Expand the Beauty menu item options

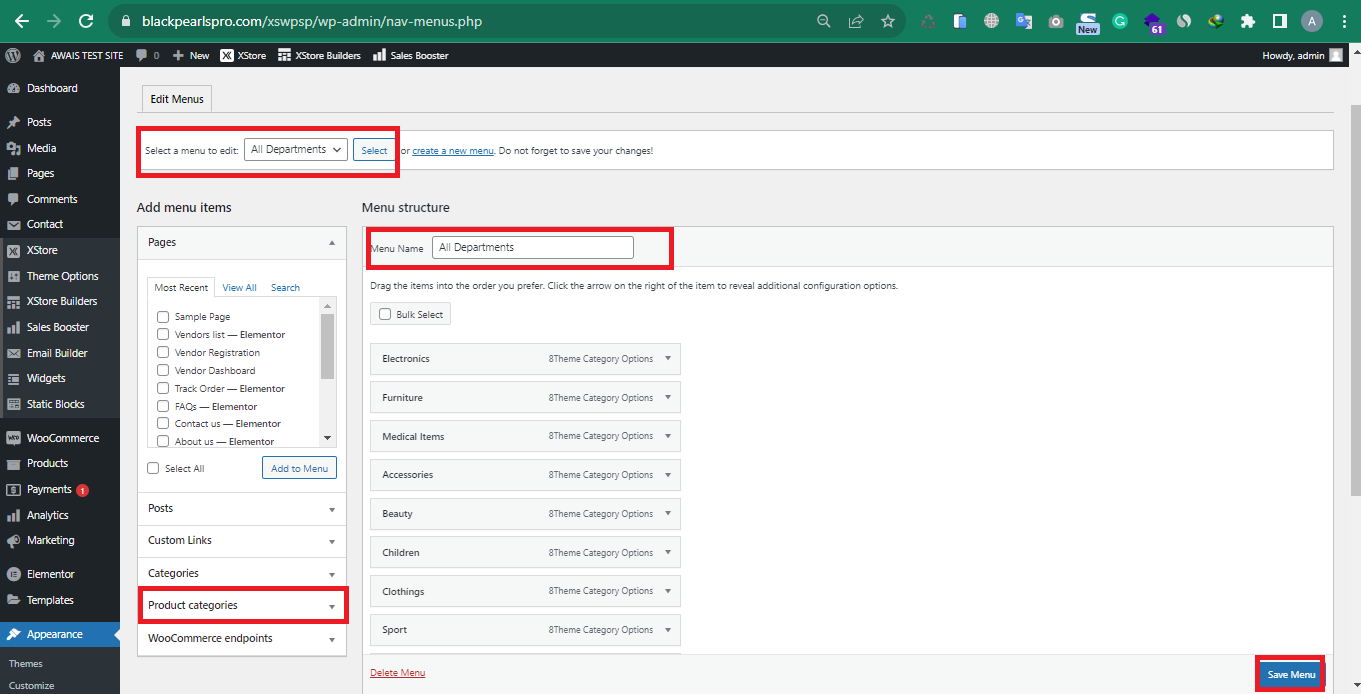click(x=668, y=513)
